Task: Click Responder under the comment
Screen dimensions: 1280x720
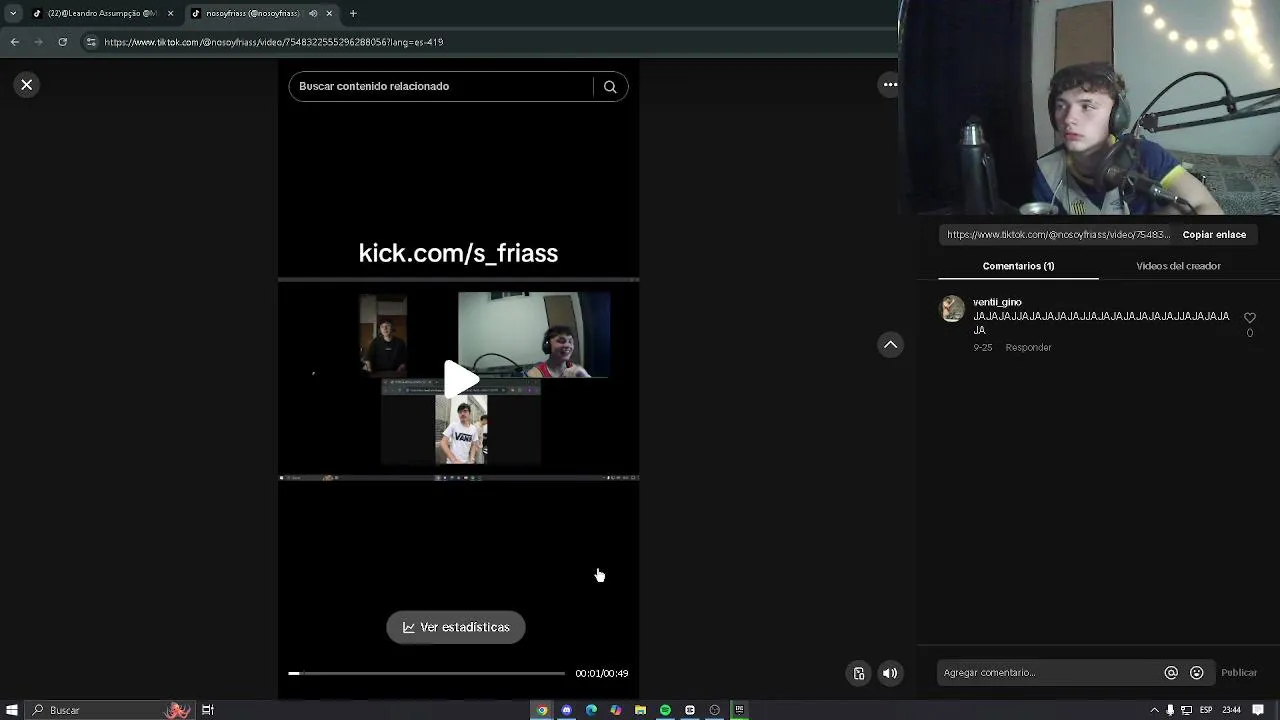Action: pyautogui.click(x=1028, y=347)
